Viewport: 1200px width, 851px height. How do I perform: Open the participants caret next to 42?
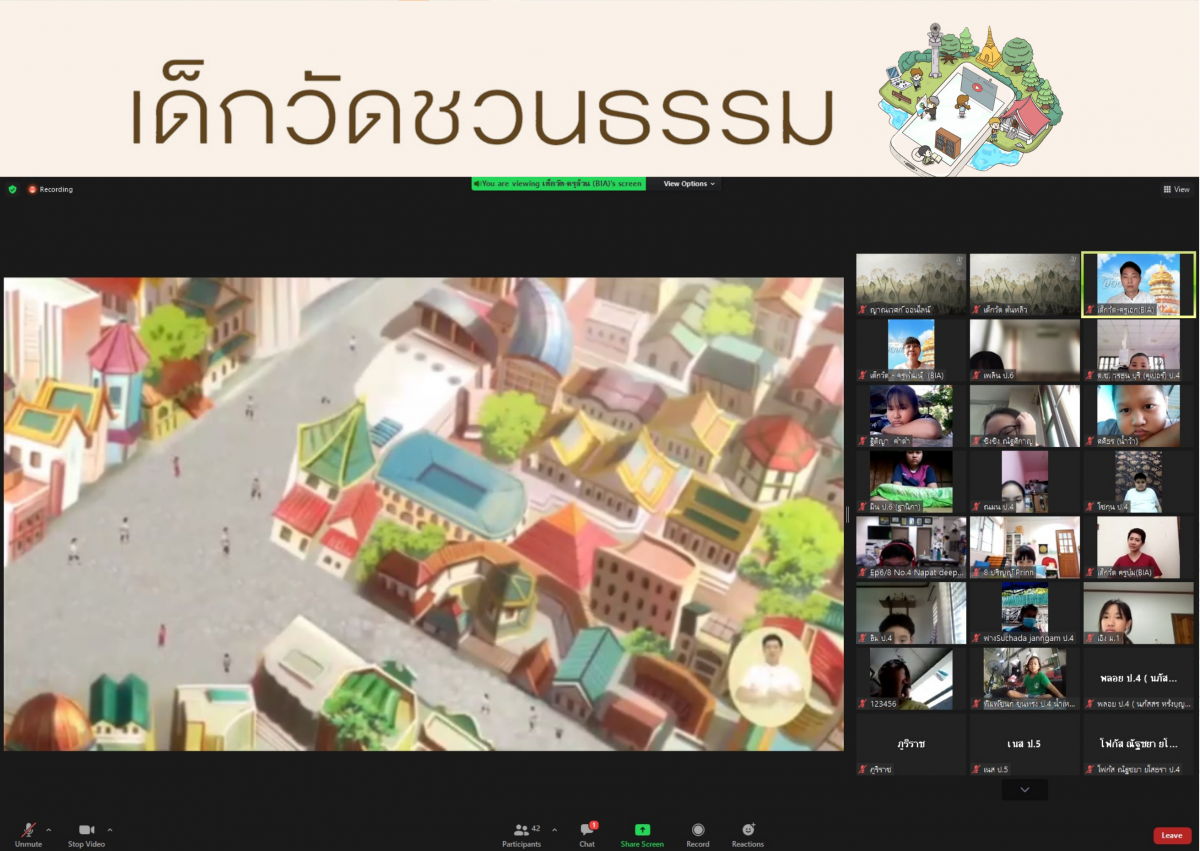[554, 829]
